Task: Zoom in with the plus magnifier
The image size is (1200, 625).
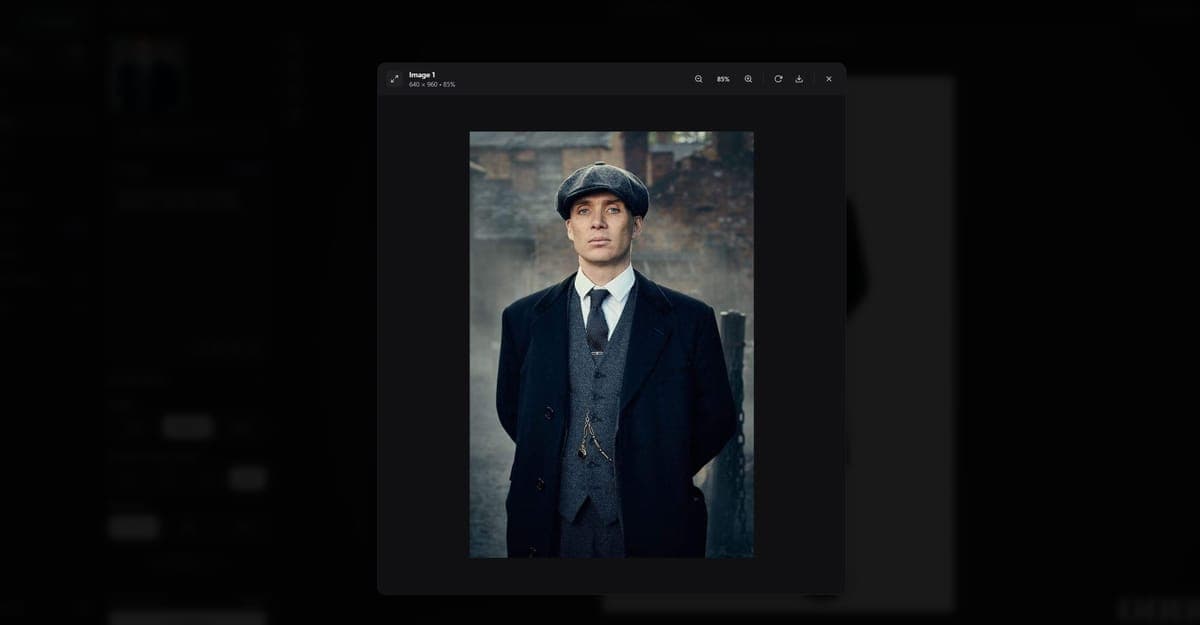Action: tap(748, 79)
